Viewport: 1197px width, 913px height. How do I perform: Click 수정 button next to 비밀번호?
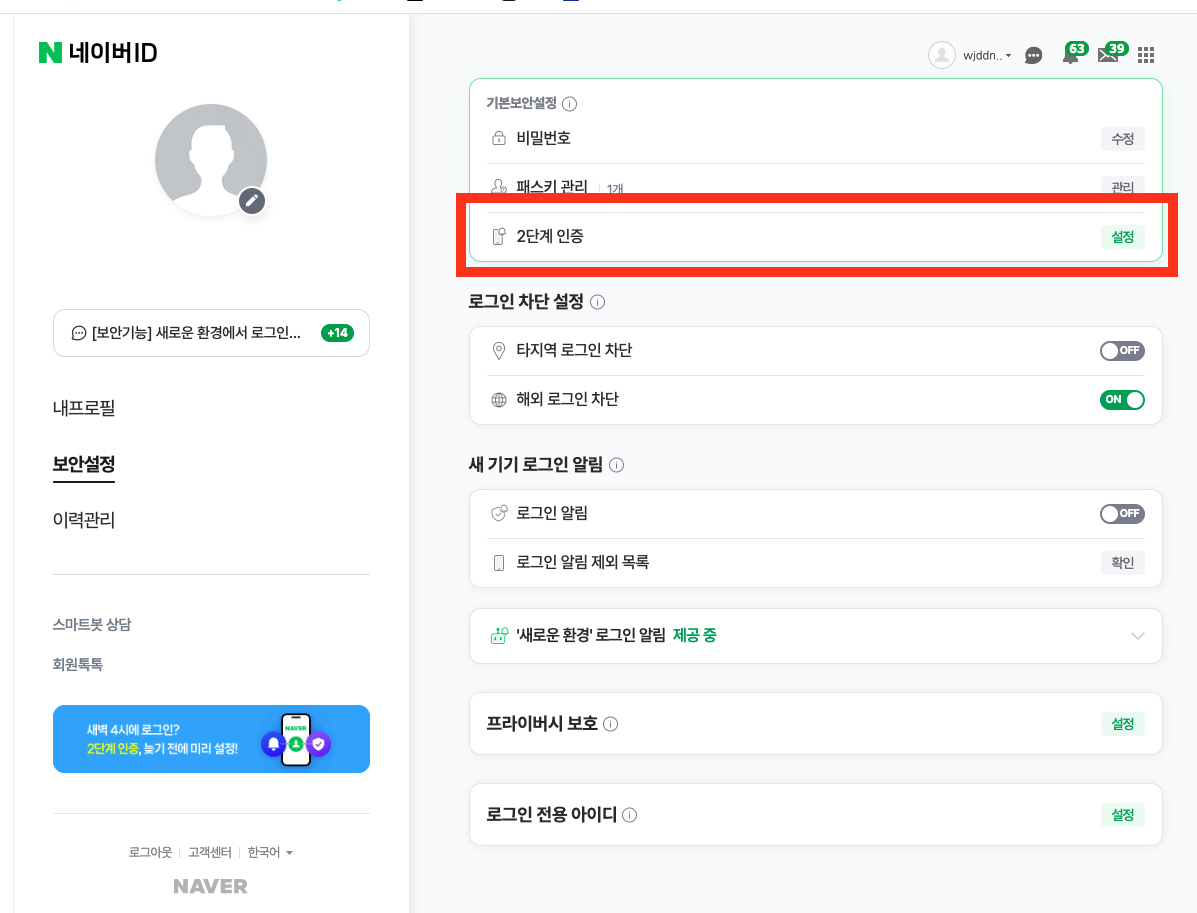[x=1122, y=139]
